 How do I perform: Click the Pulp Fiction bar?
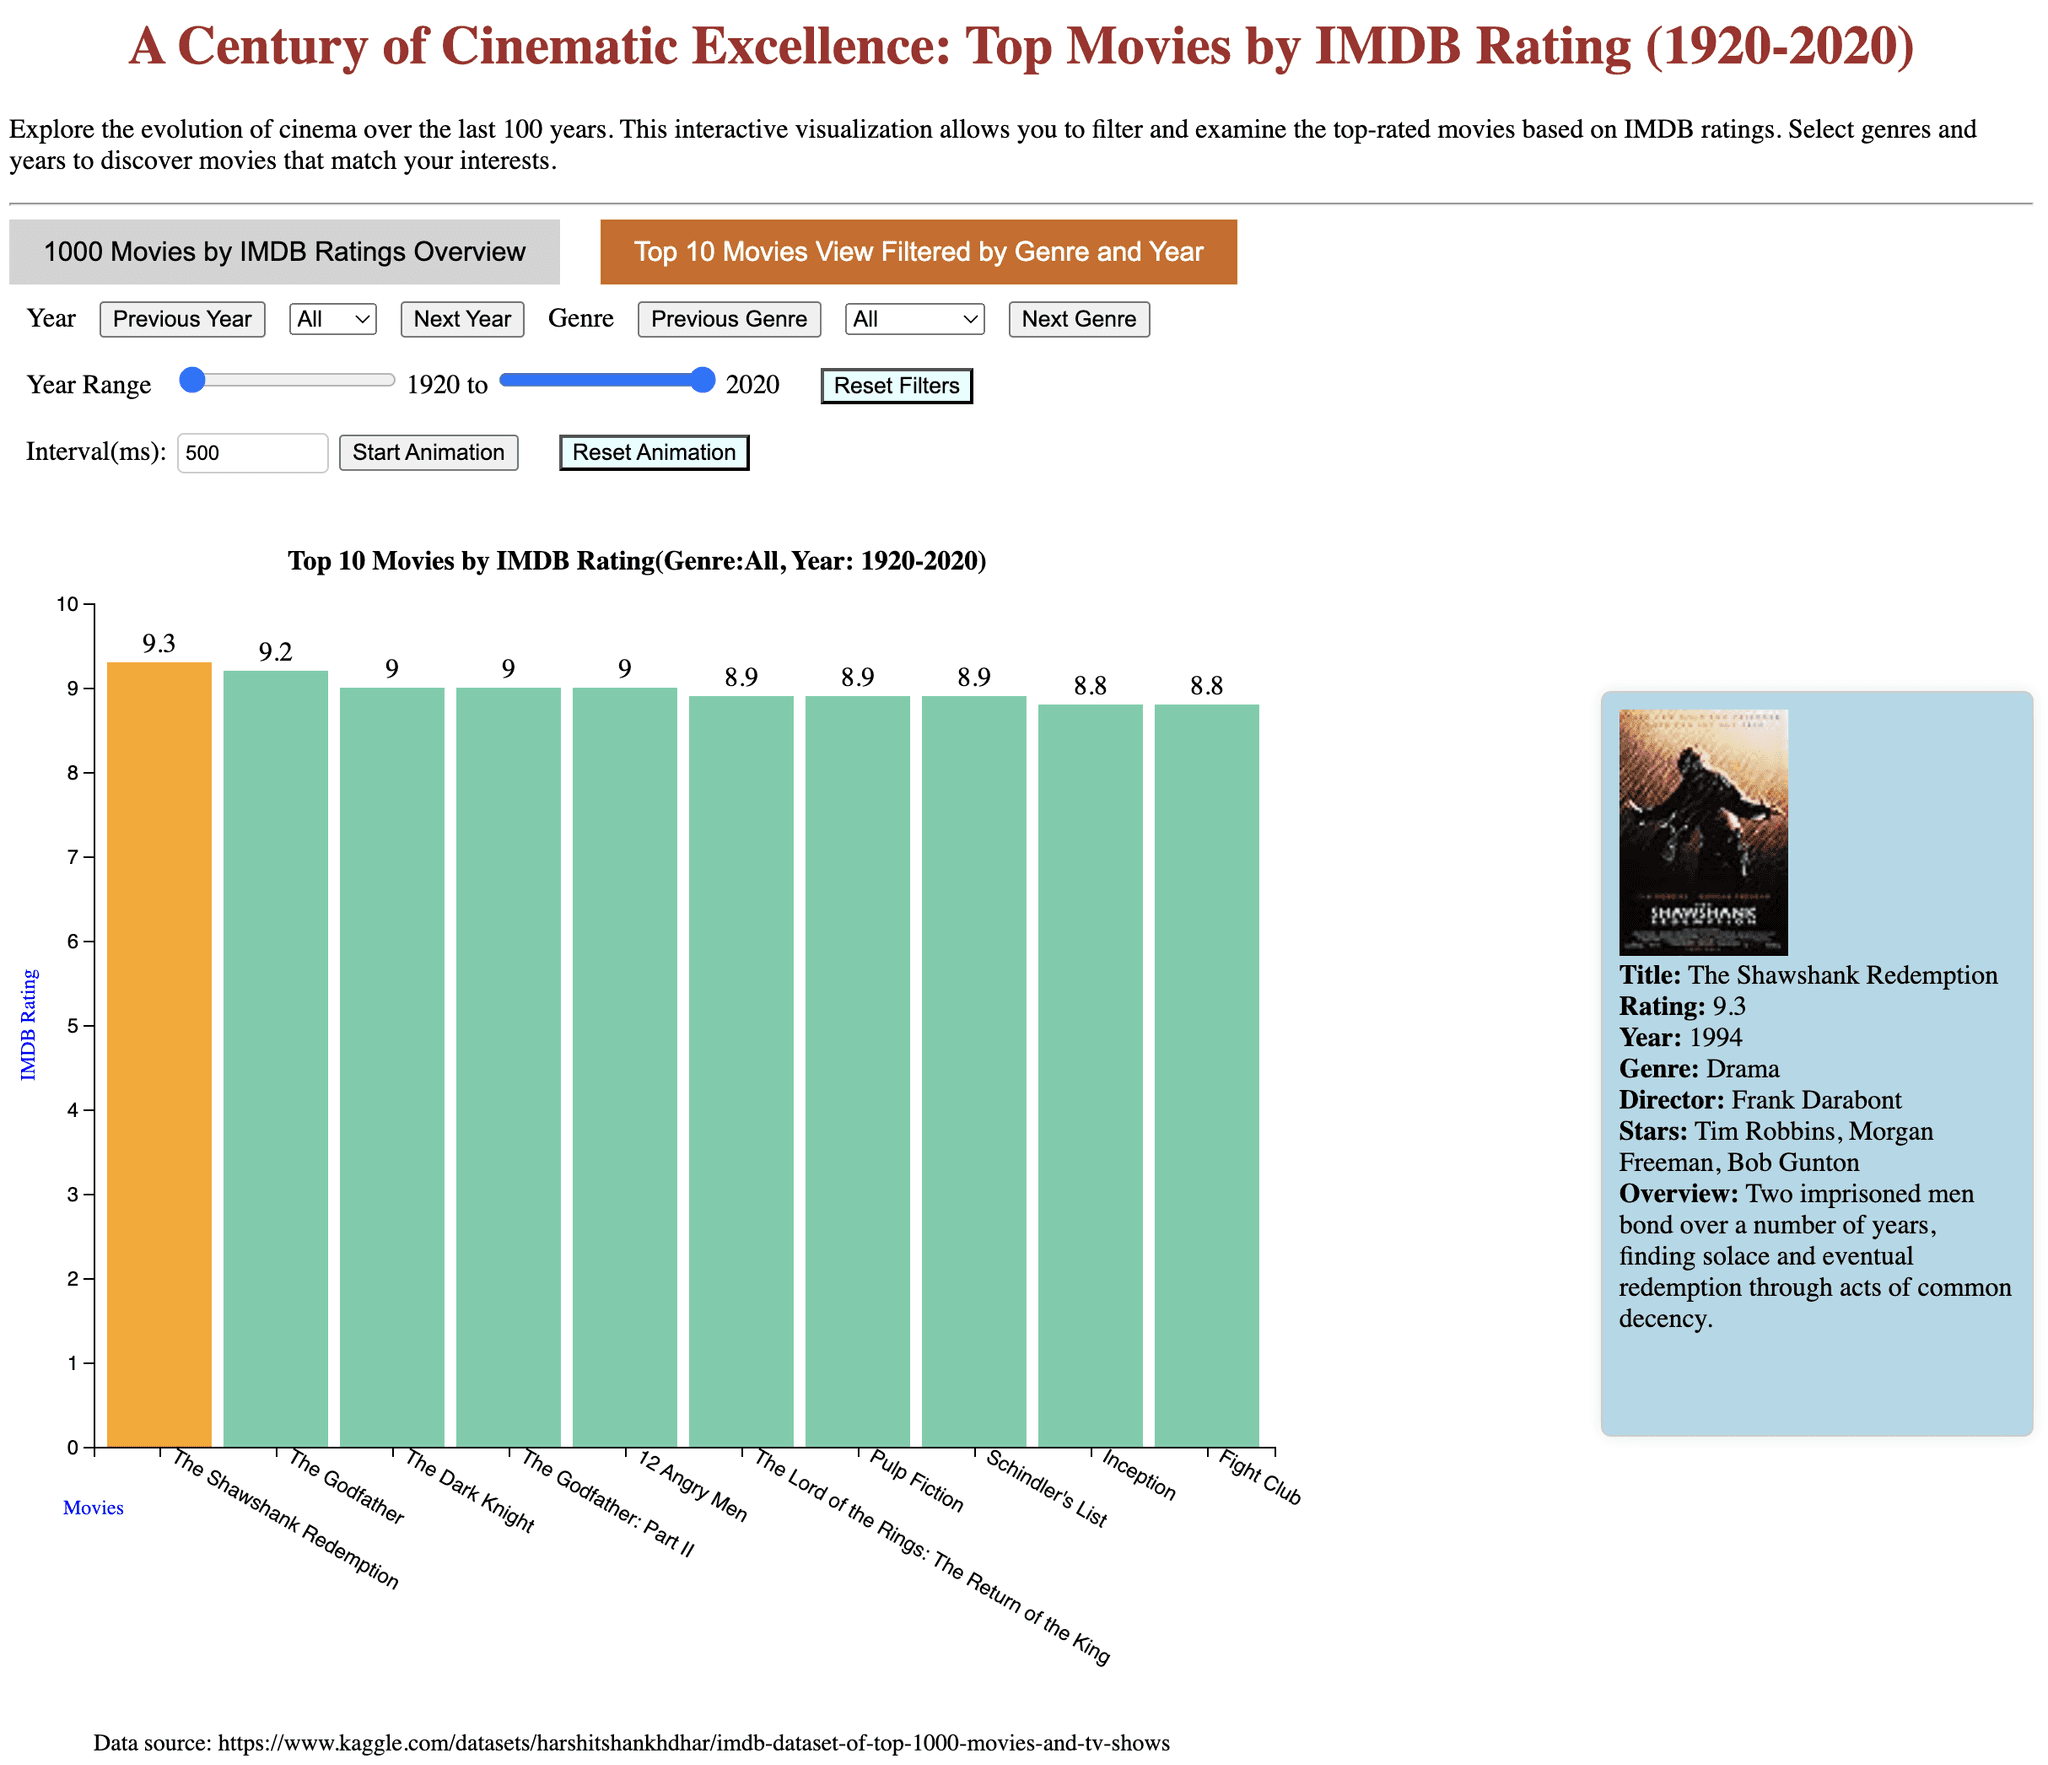tap(857, 1070)
